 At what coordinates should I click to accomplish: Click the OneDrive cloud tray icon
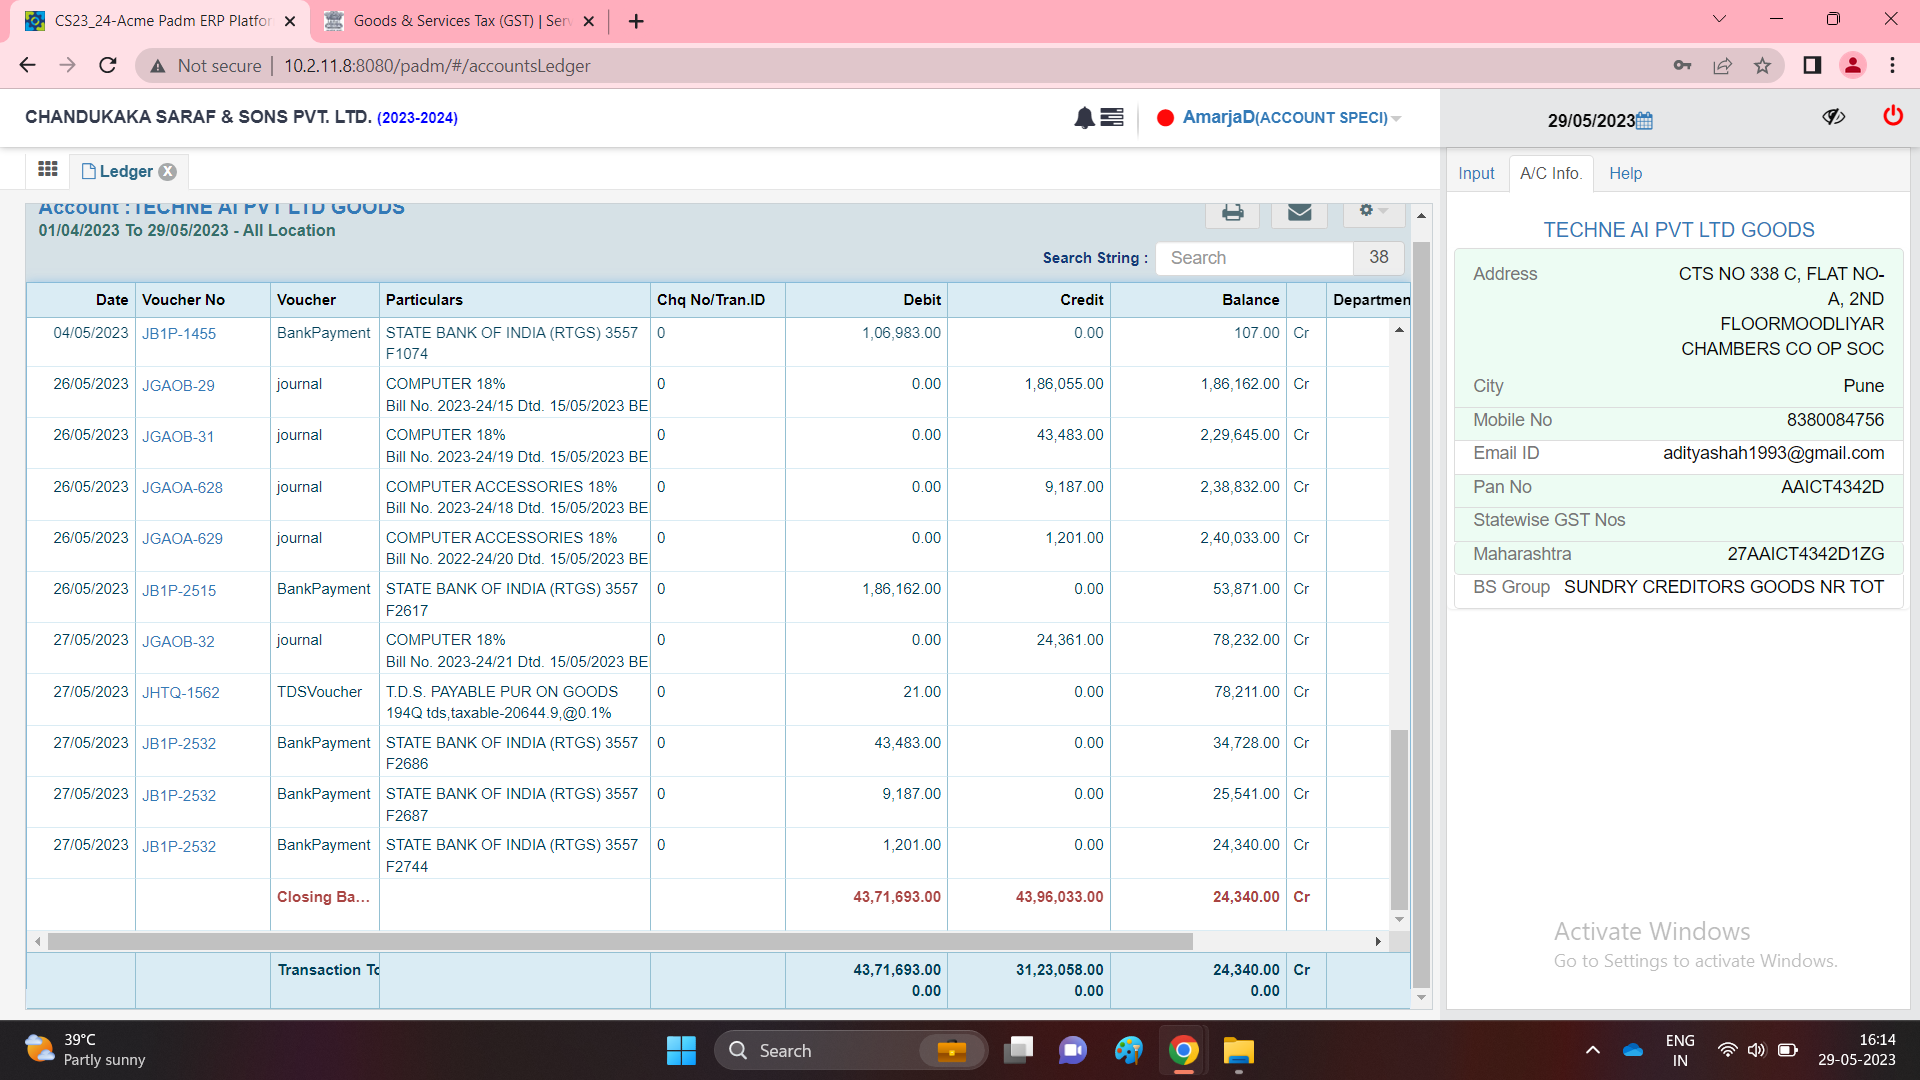[1633, 1050]
